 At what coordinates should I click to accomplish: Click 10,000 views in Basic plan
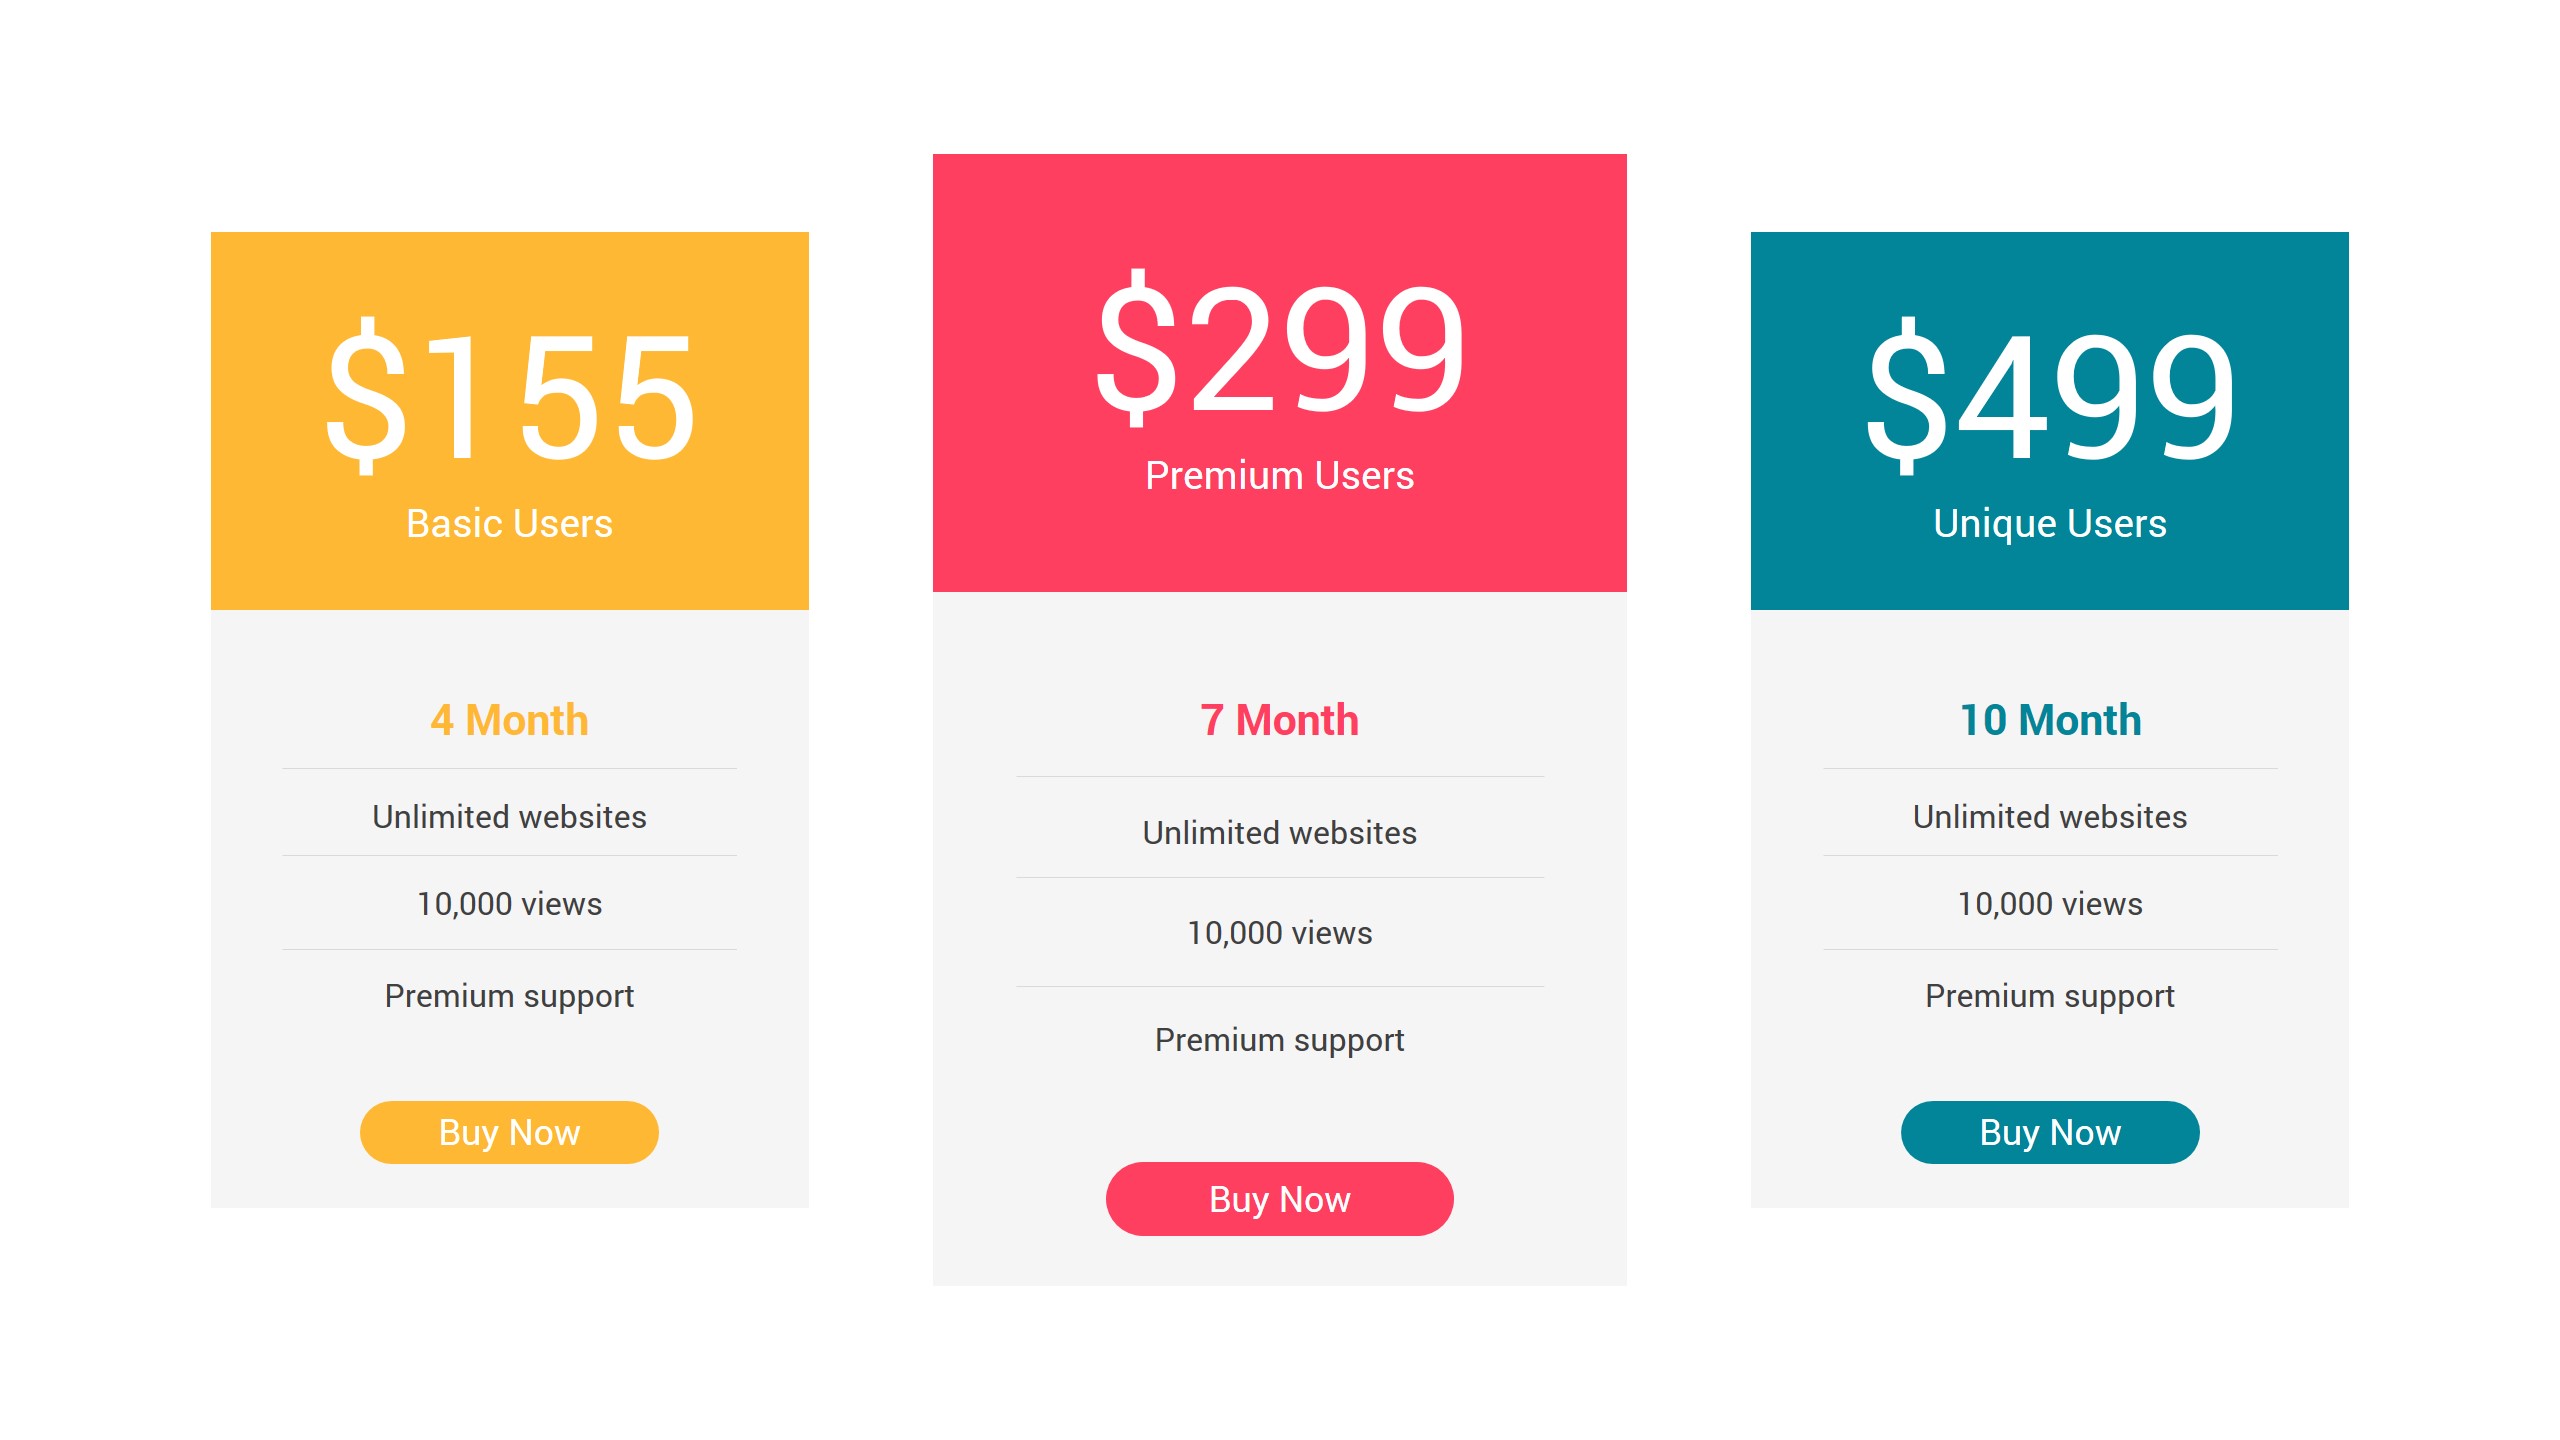point(509,904)
